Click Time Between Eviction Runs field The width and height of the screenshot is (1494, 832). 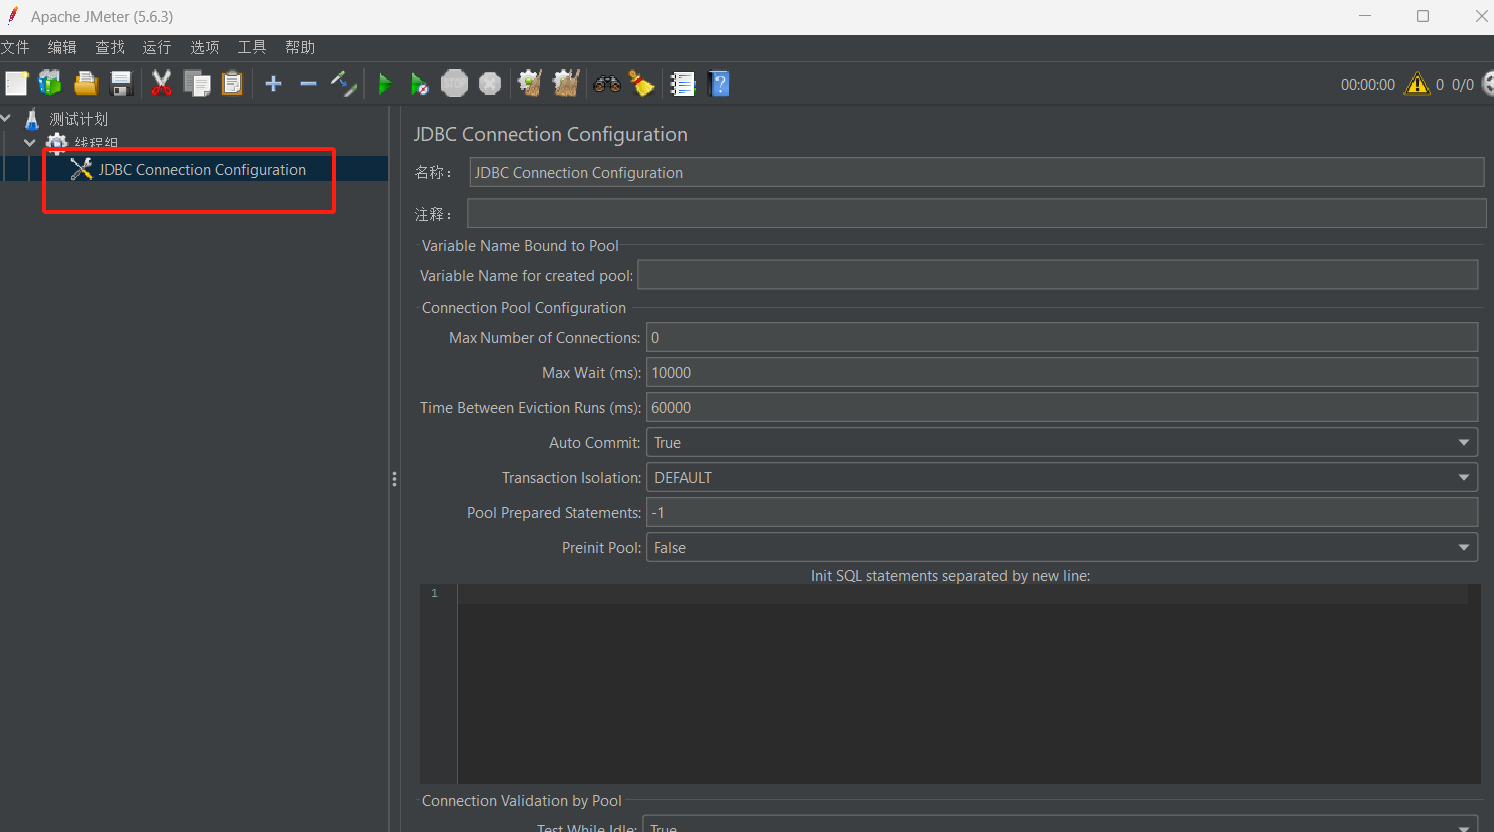(x=1062, y=407)
